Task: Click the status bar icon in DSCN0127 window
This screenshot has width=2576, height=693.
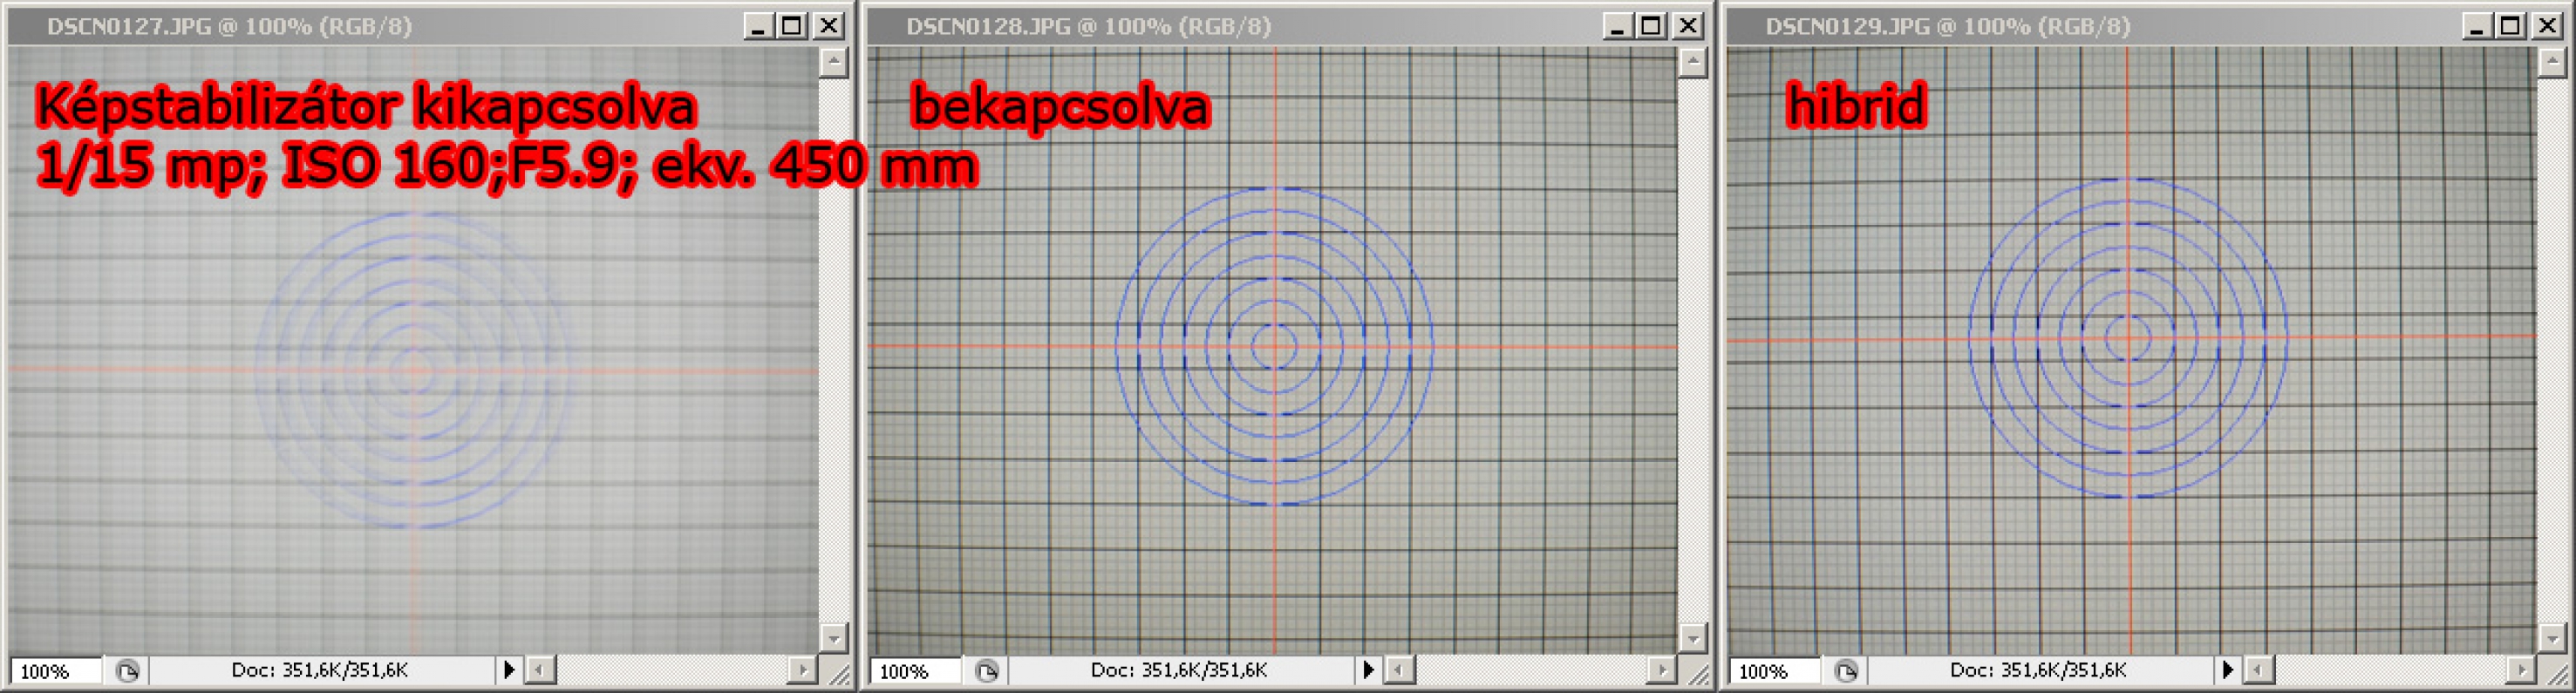Action: point(127,671)
